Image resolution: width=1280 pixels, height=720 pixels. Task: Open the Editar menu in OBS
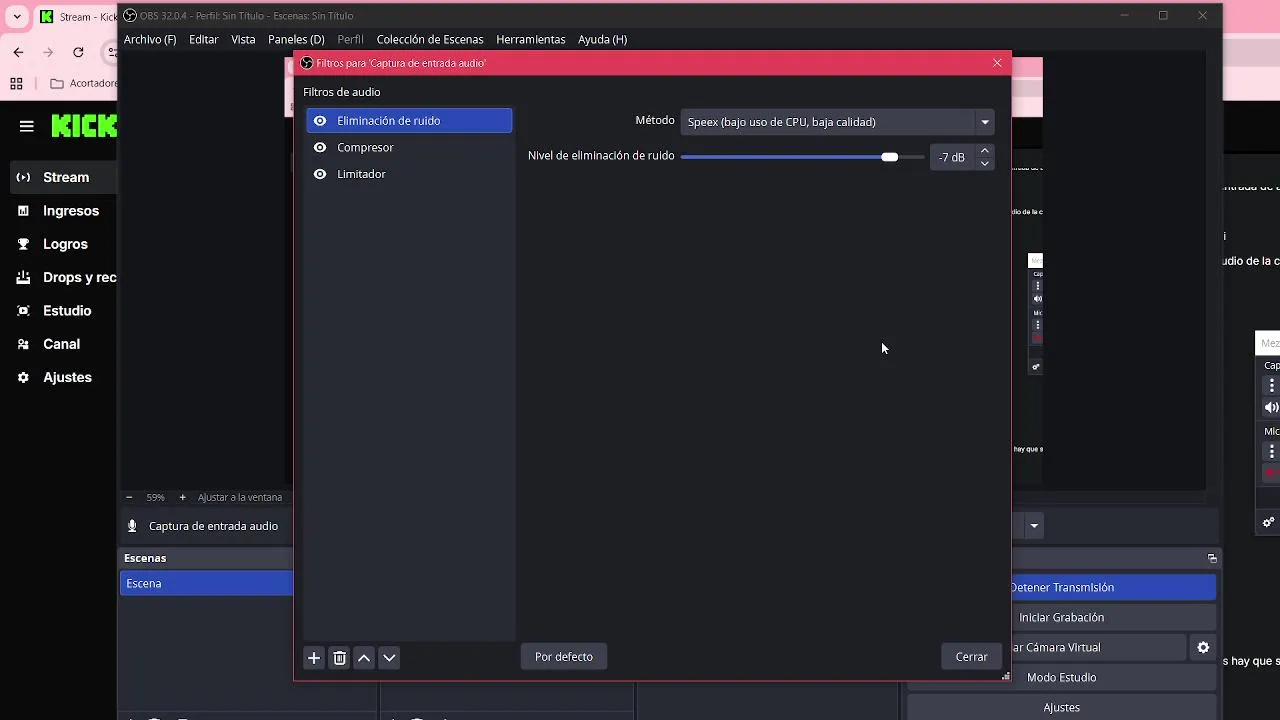(x=204, y=39)
